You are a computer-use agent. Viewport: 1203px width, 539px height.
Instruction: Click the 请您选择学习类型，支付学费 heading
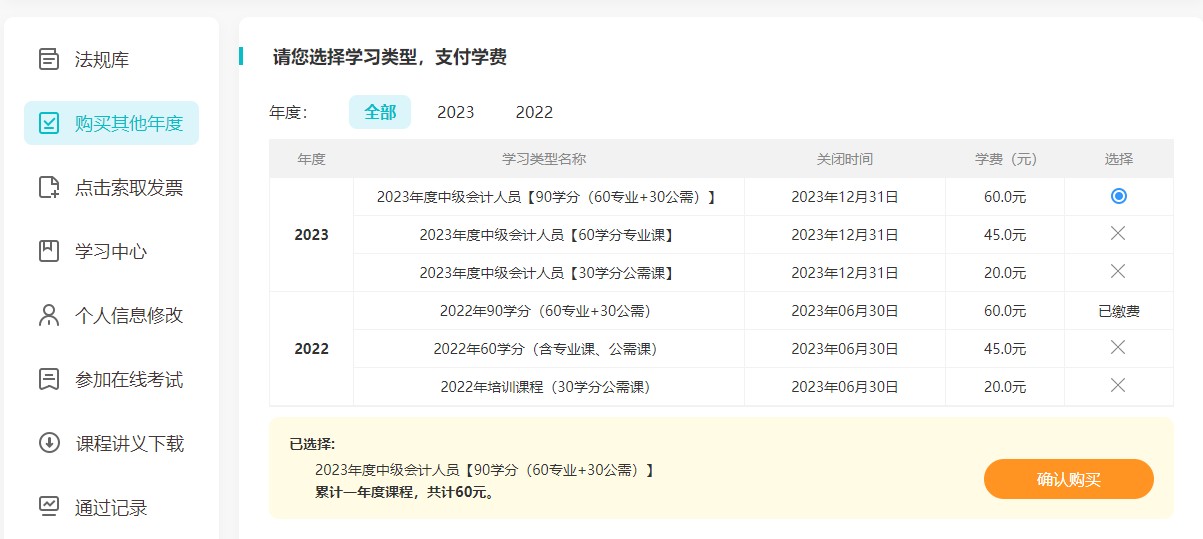(x=390, y=57)
